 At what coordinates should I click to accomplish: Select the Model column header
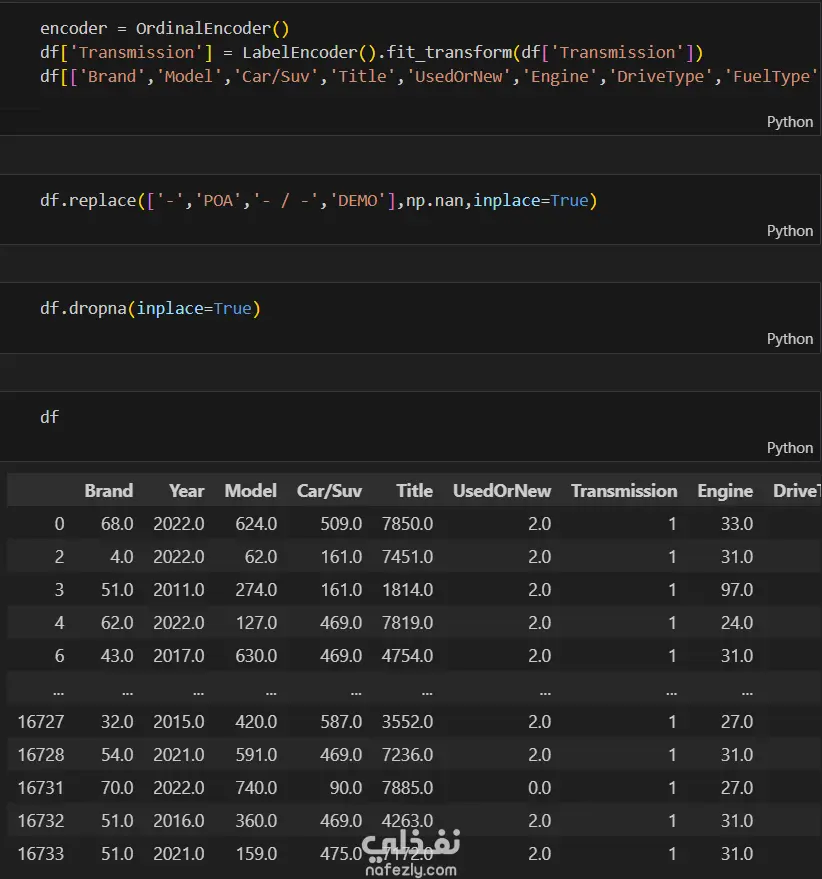click(250, 491)
